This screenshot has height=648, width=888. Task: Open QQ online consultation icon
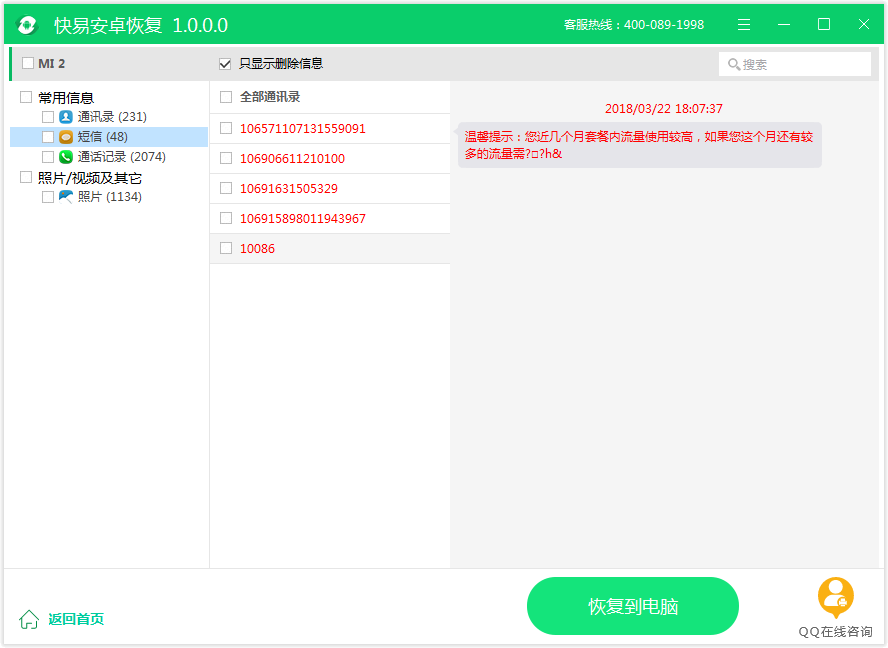pyautogui.click(x=835, y=597)
